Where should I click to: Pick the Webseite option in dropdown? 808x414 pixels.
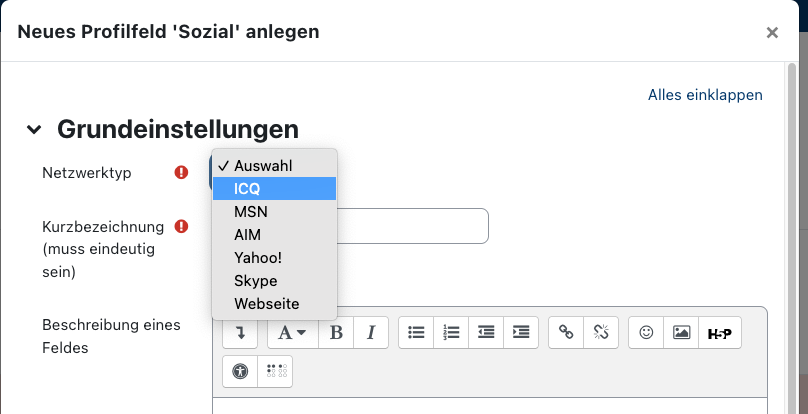click(275, 304)
